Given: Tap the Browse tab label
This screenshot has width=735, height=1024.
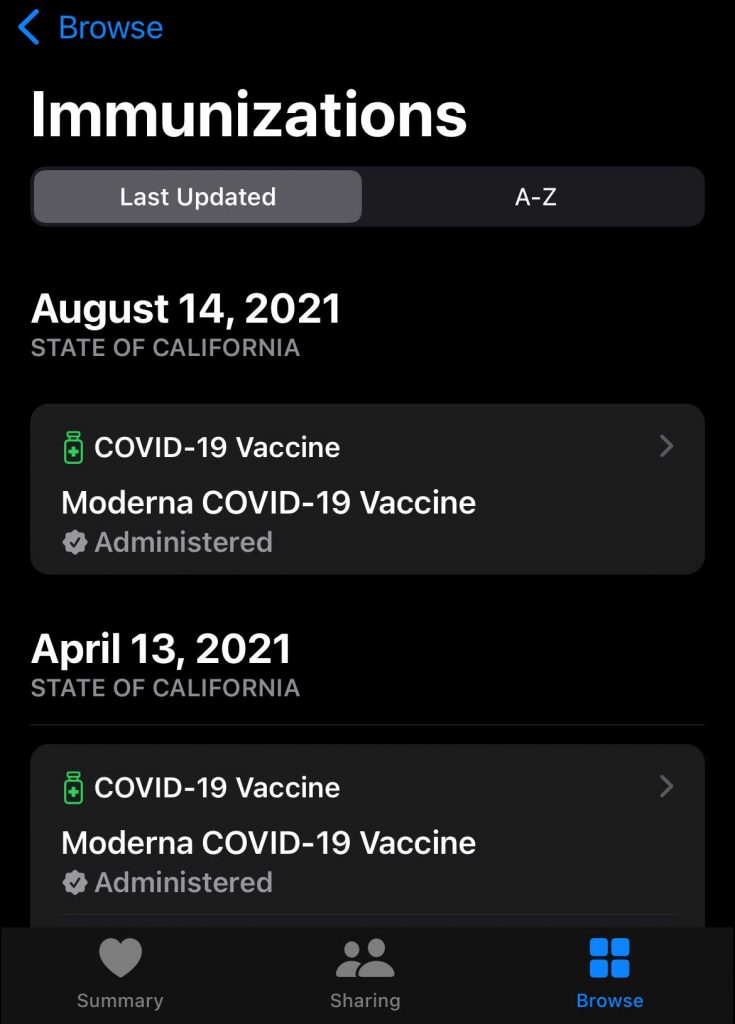Looking at the screenshot, I should (x=609, y=1000).
